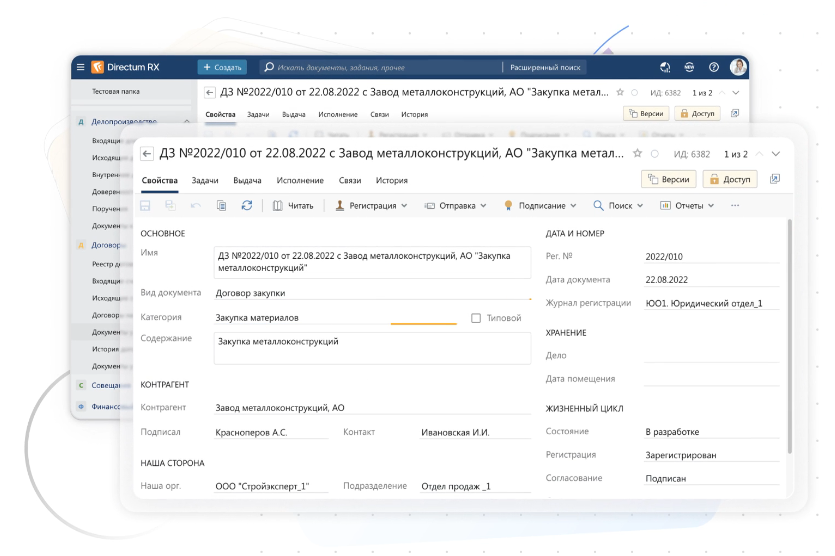The width and height of the screenshot is (835, 556).
Task: Open the user profile avatar
Action: [x=738, y=67]
